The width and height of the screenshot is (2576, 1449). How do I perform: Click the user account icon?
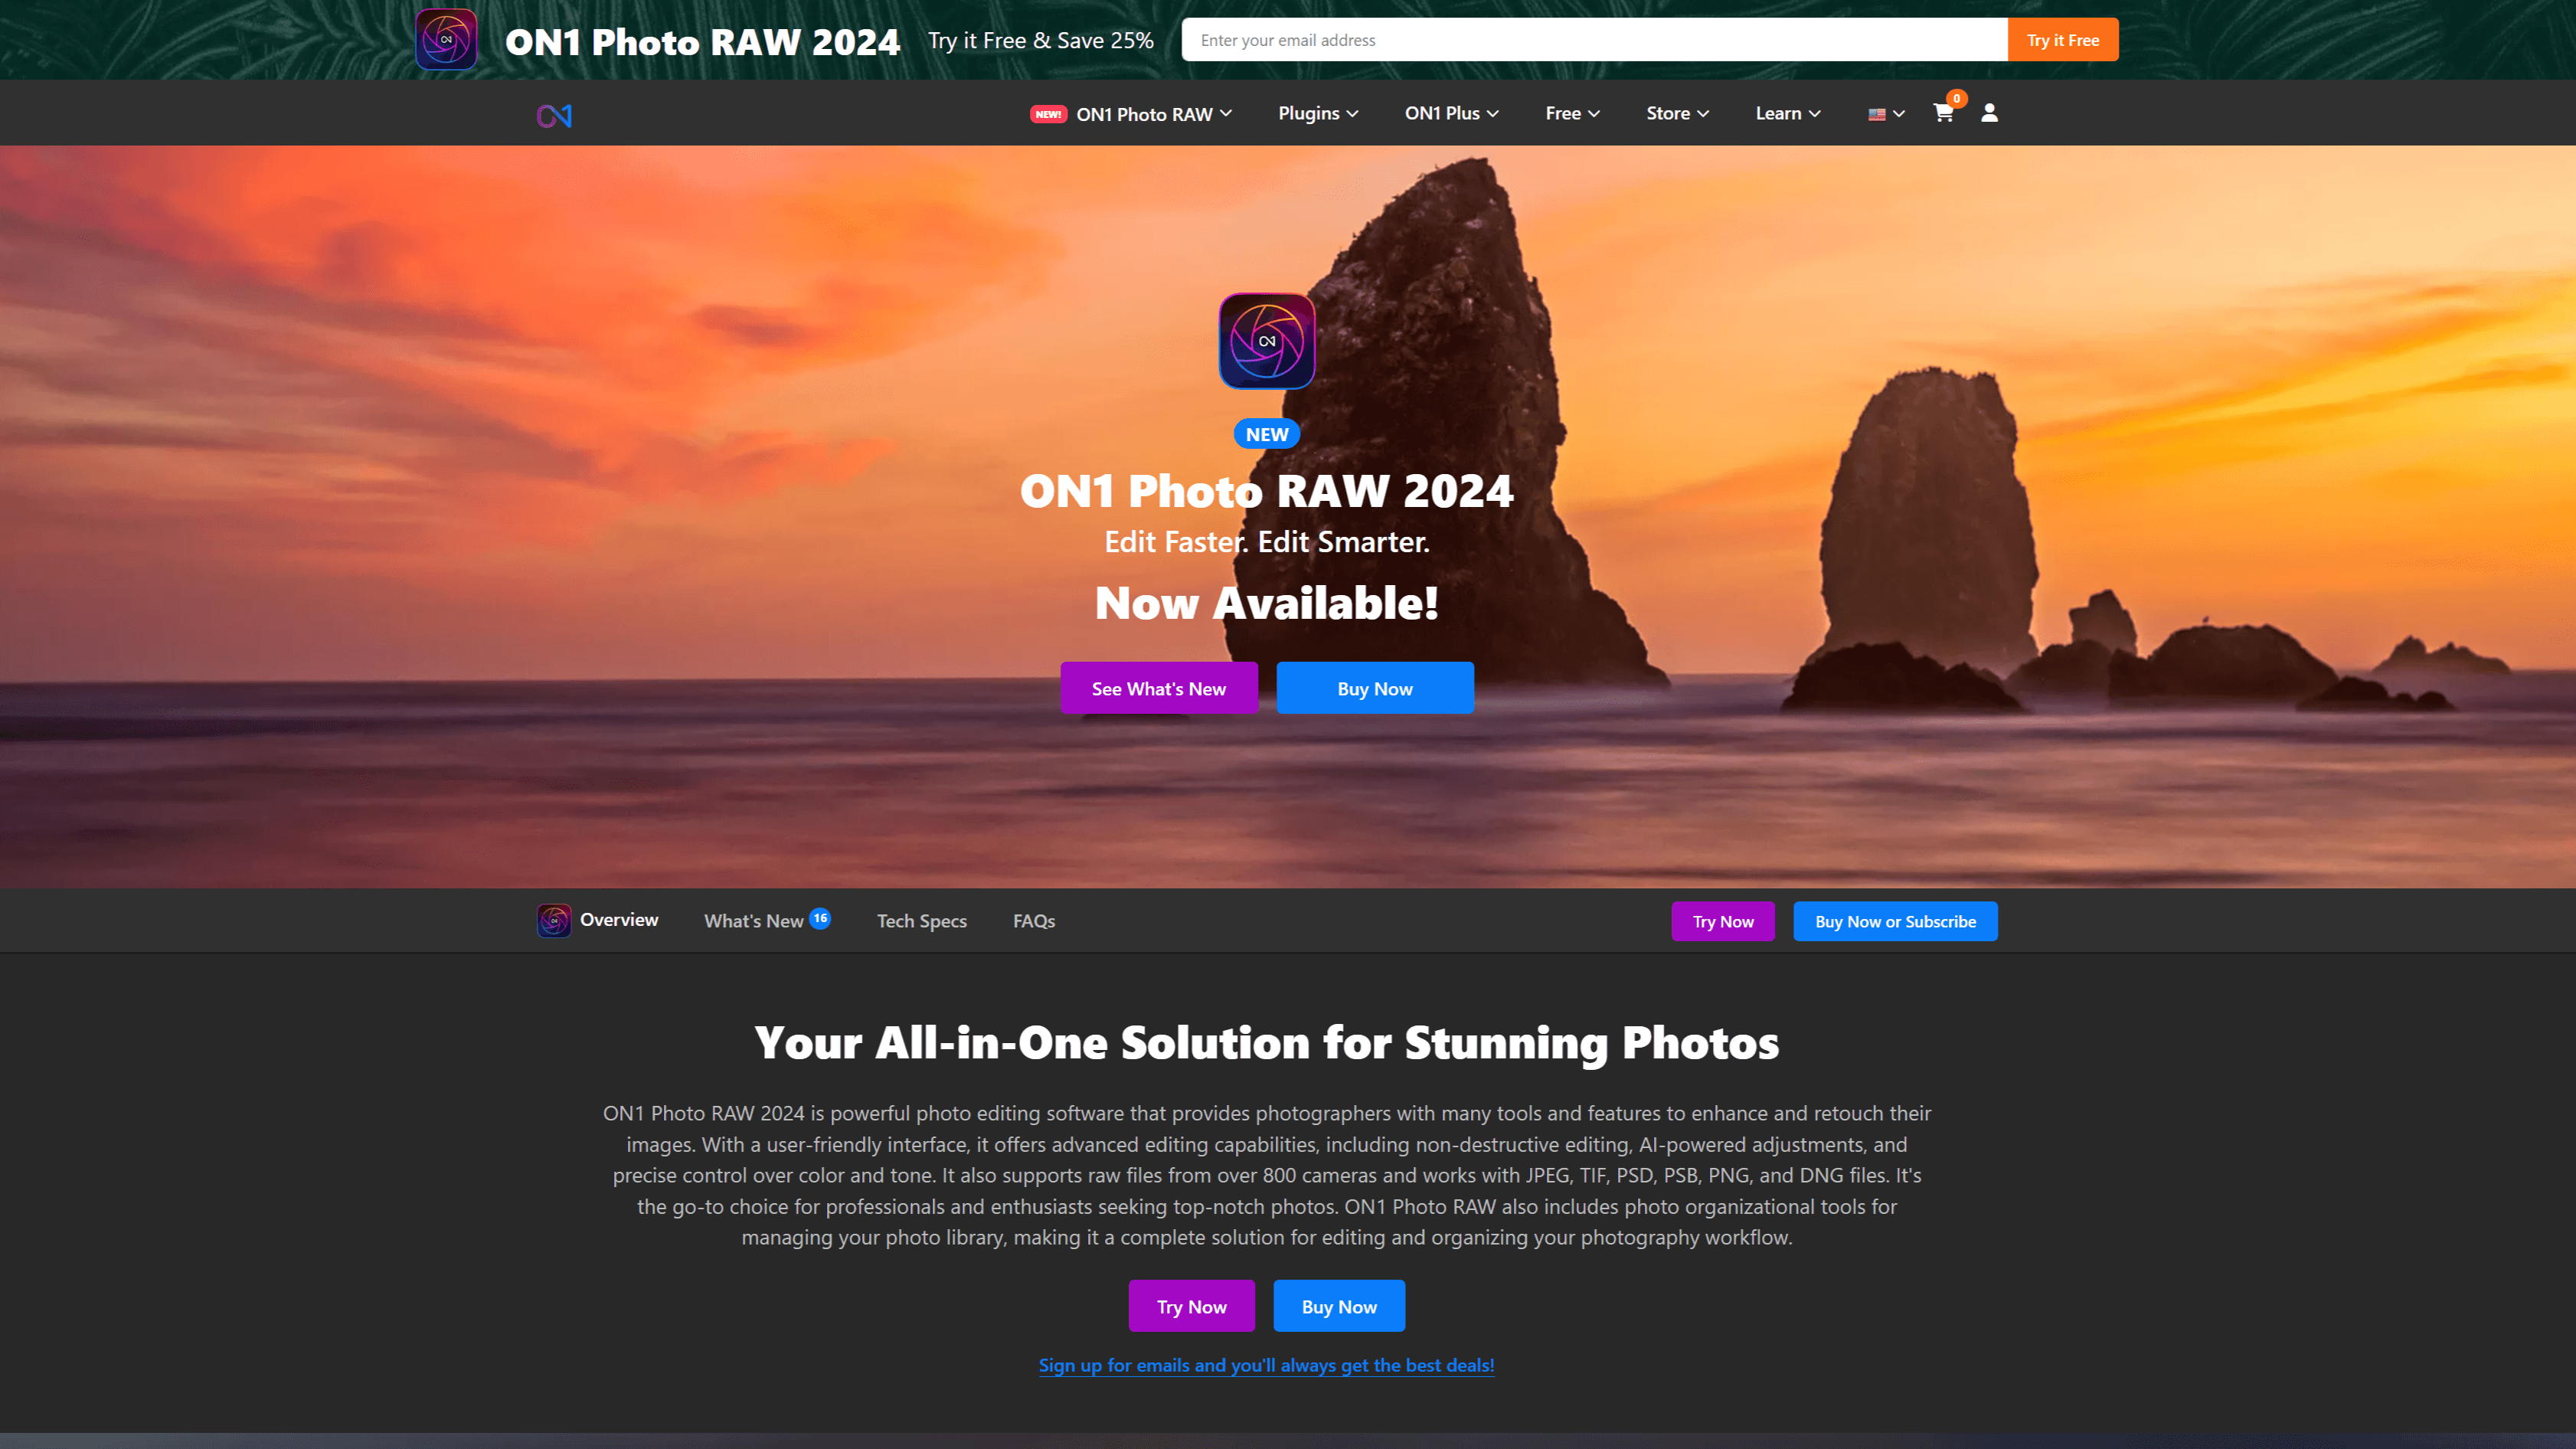1989,113
